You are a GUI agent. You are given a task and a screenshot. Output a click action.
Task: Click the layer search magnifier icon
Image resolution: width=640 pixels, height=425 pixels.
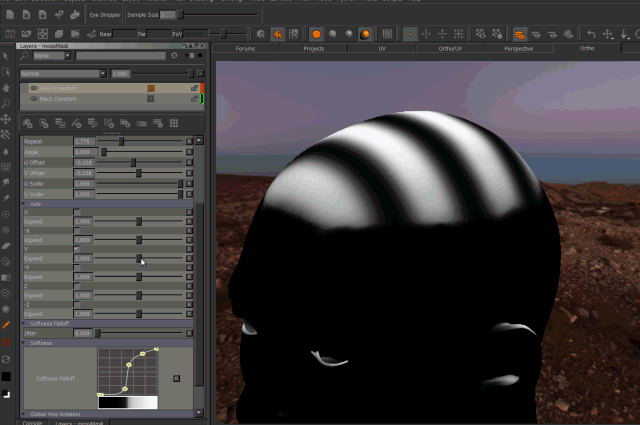pyautogui.click(x=24, y=57)
